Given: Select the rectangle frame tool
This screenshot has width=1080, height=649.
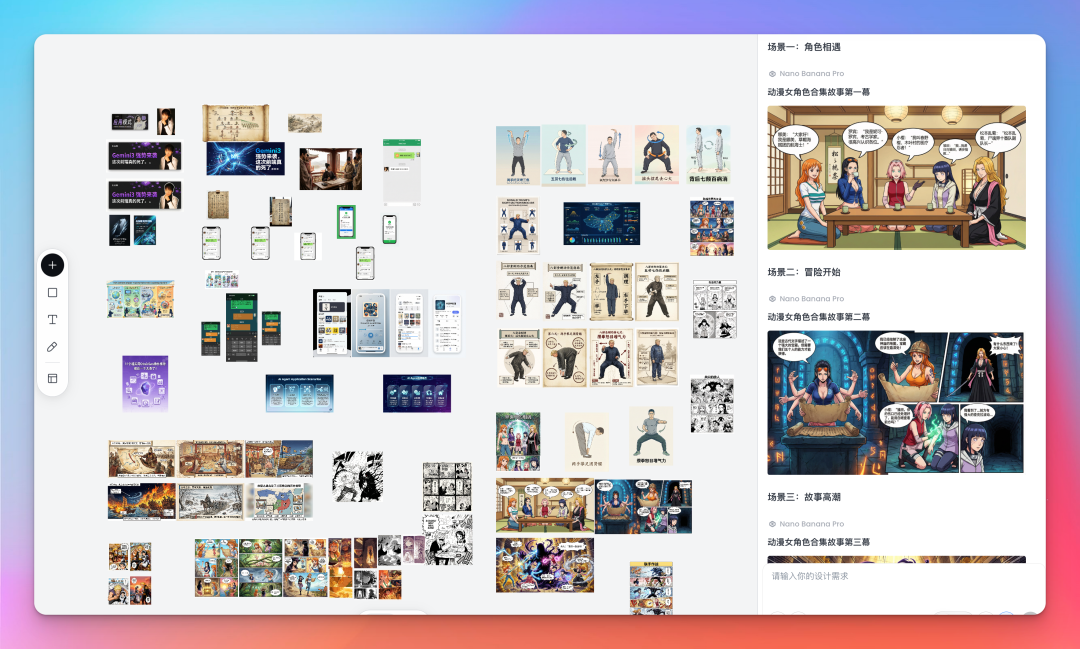Looking at the screenshot, I should [x=52, y=293].
